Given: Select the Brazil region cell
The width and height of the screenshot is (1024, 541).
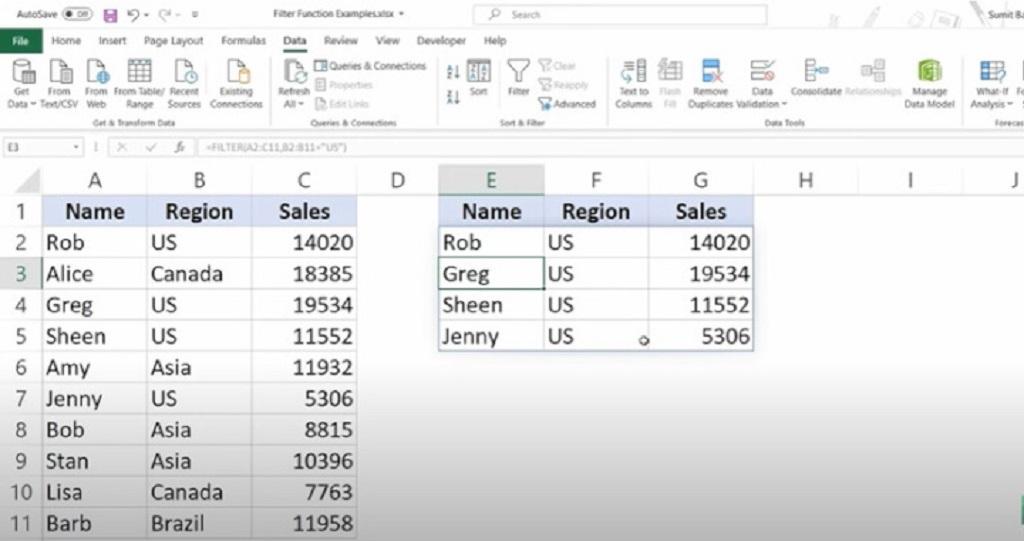Looking at the screenshot, I should [199, 523].
